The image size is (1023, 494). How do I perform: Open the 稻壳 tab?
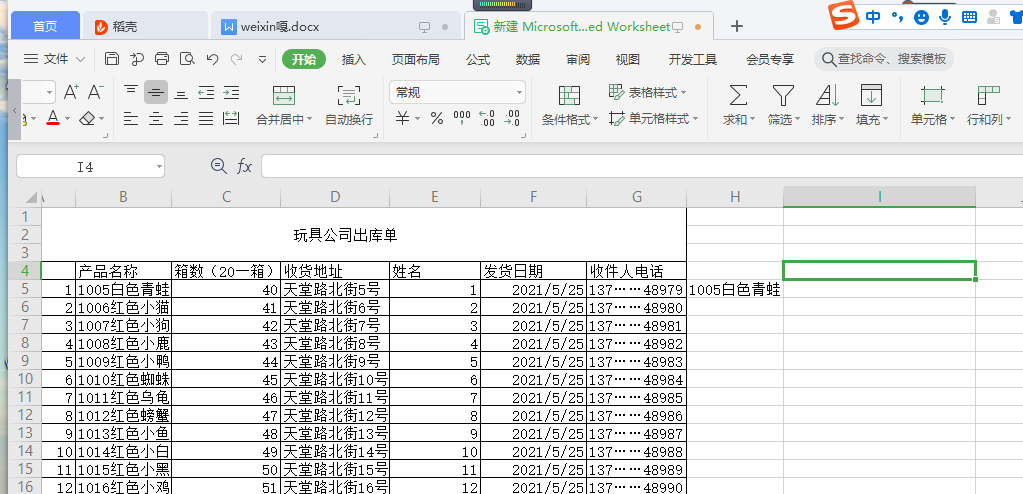tap(145, 27)
